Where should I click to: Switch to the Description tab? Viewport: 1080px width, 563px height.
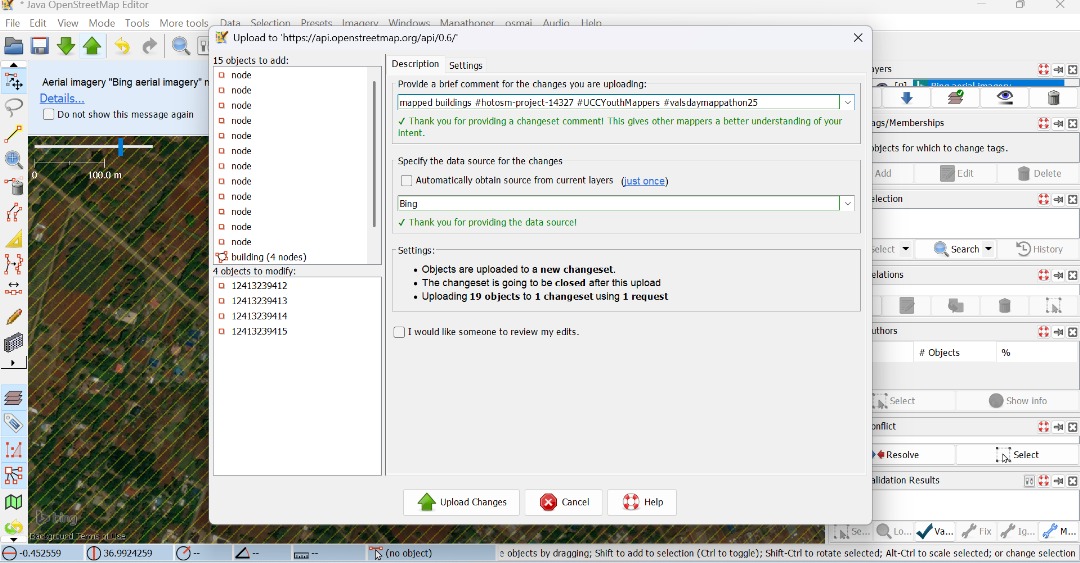pyautogui.click(x=415, y=63)
